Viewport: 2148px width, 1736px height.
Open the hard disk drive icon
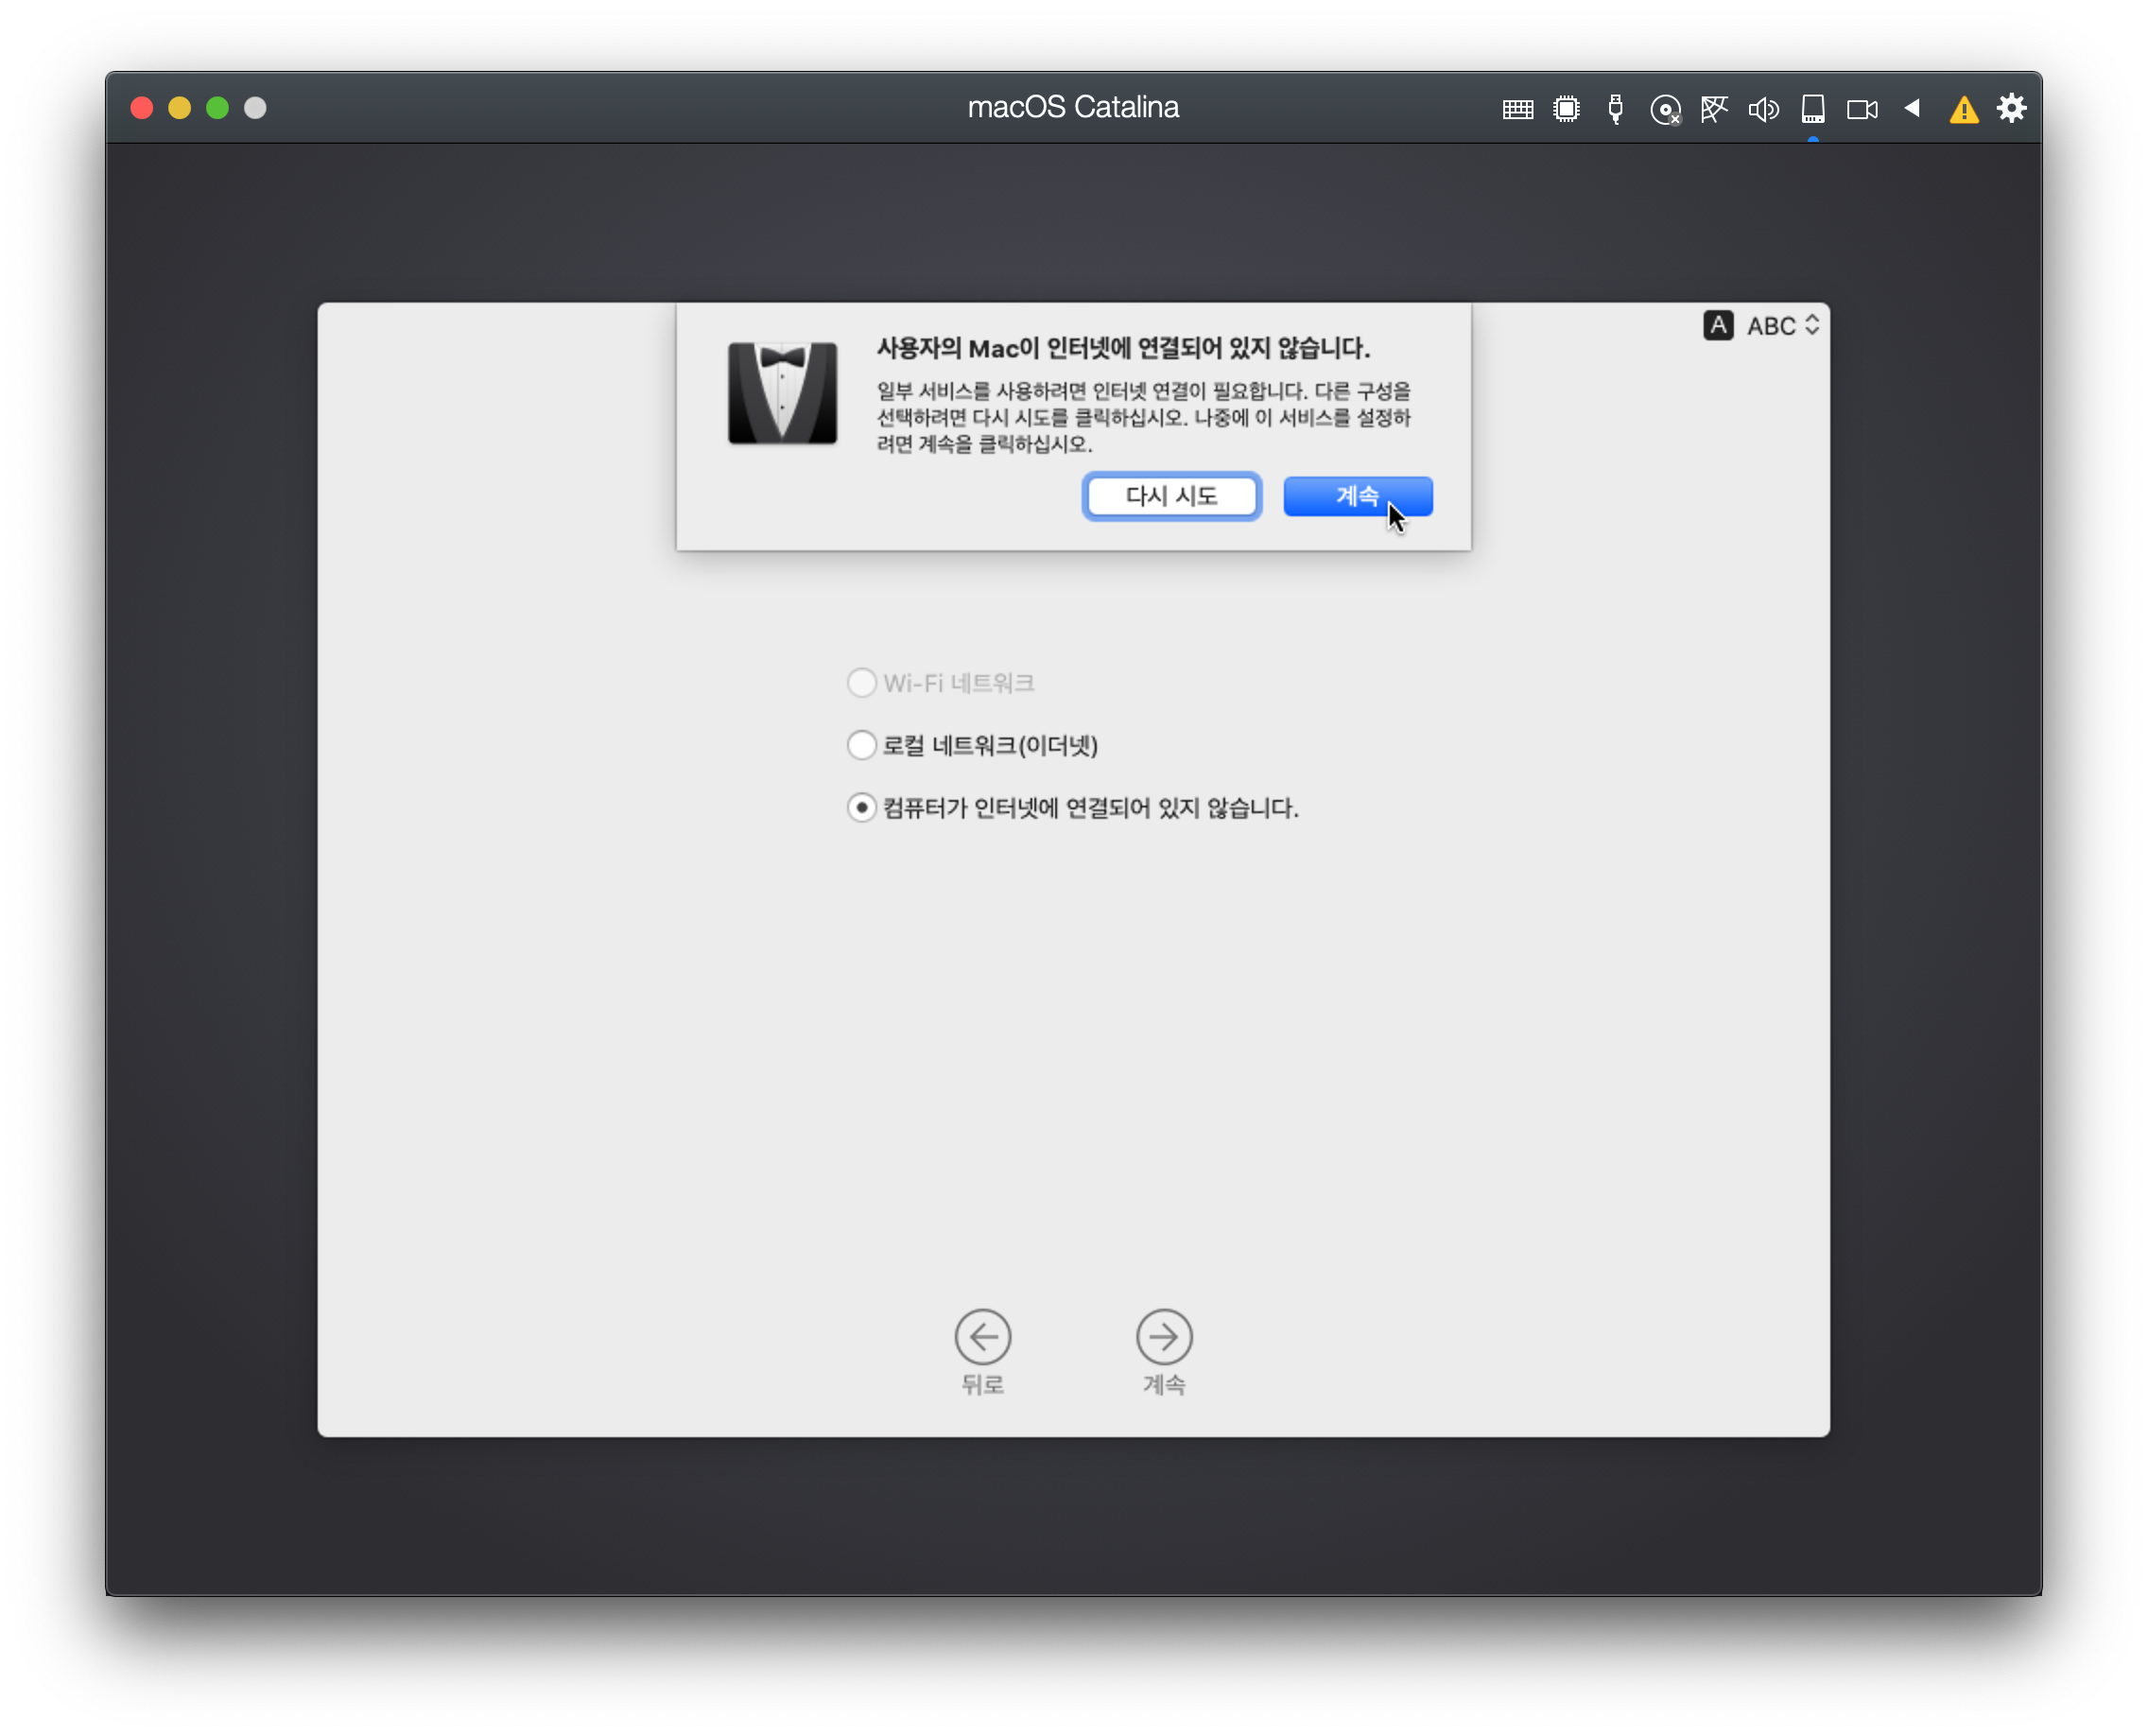point(1813,109)
